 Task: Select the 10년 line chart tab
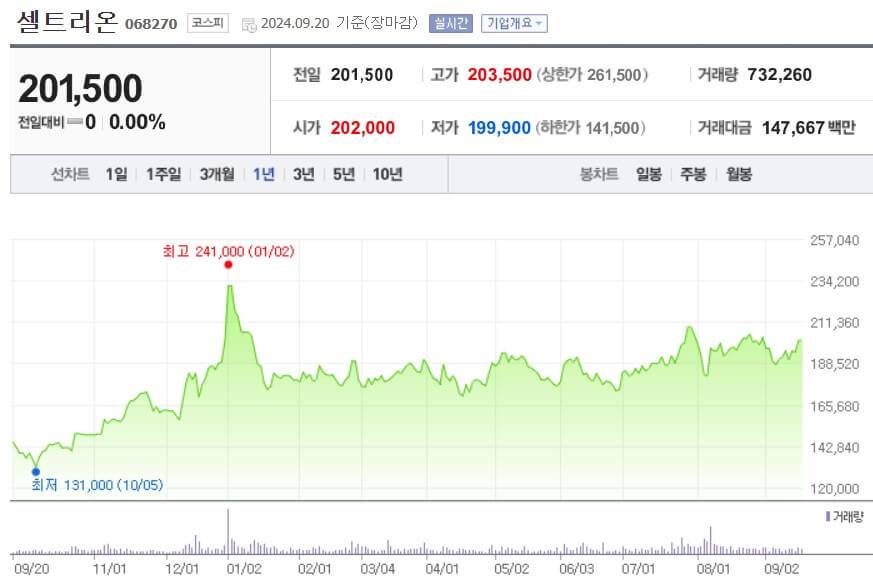click(387, 174)
